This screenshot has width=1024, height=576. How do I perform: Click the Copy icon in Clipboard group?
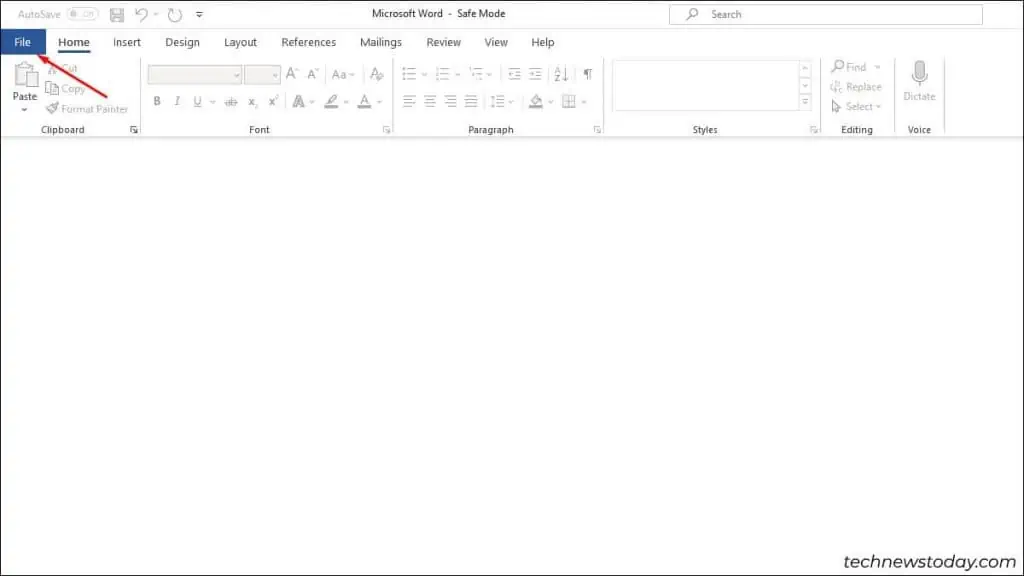(x=52, y=88)
